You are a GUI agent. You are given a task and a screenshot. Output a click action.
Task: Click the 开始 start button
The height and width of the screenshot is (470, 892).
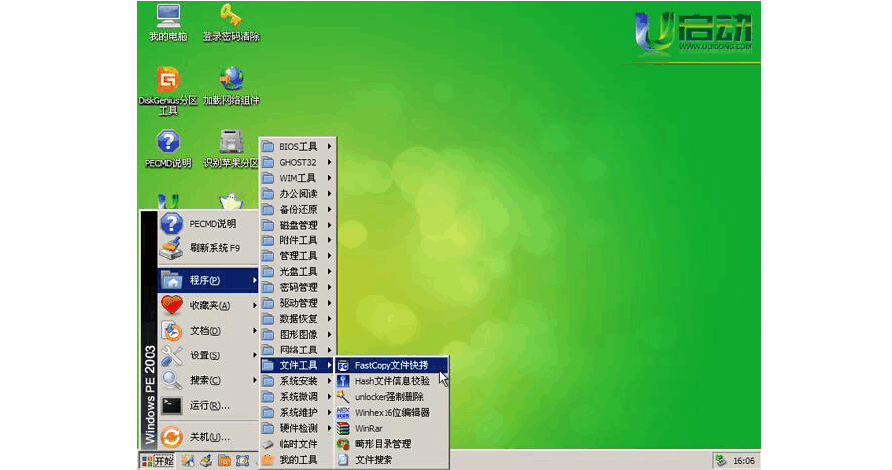coord(157,461)
